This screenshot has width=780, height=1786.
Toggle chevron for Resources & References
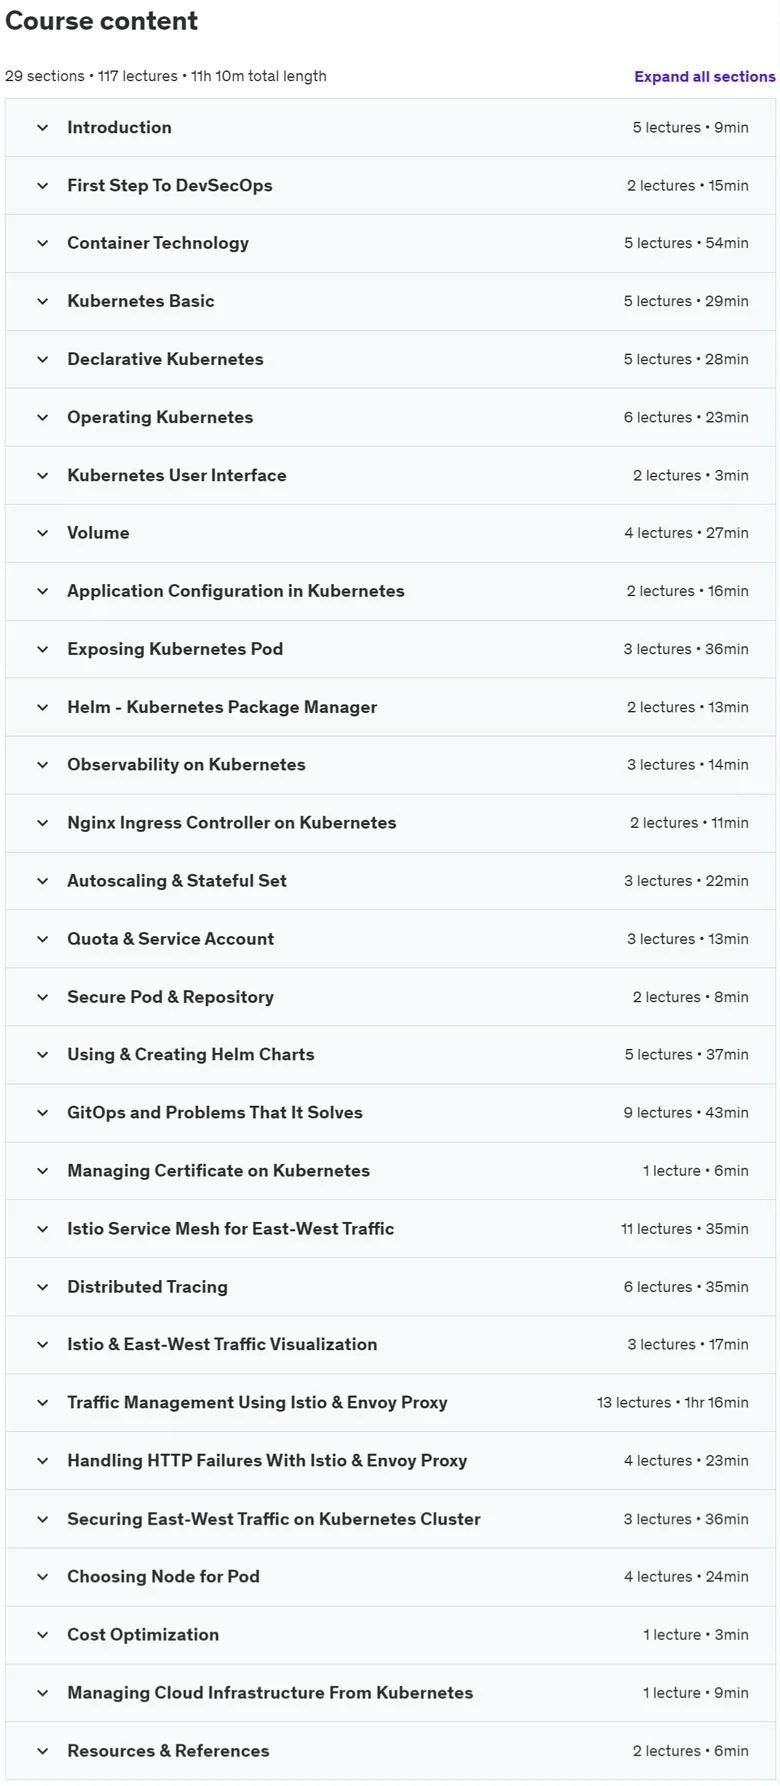[x=42, y=1751]
